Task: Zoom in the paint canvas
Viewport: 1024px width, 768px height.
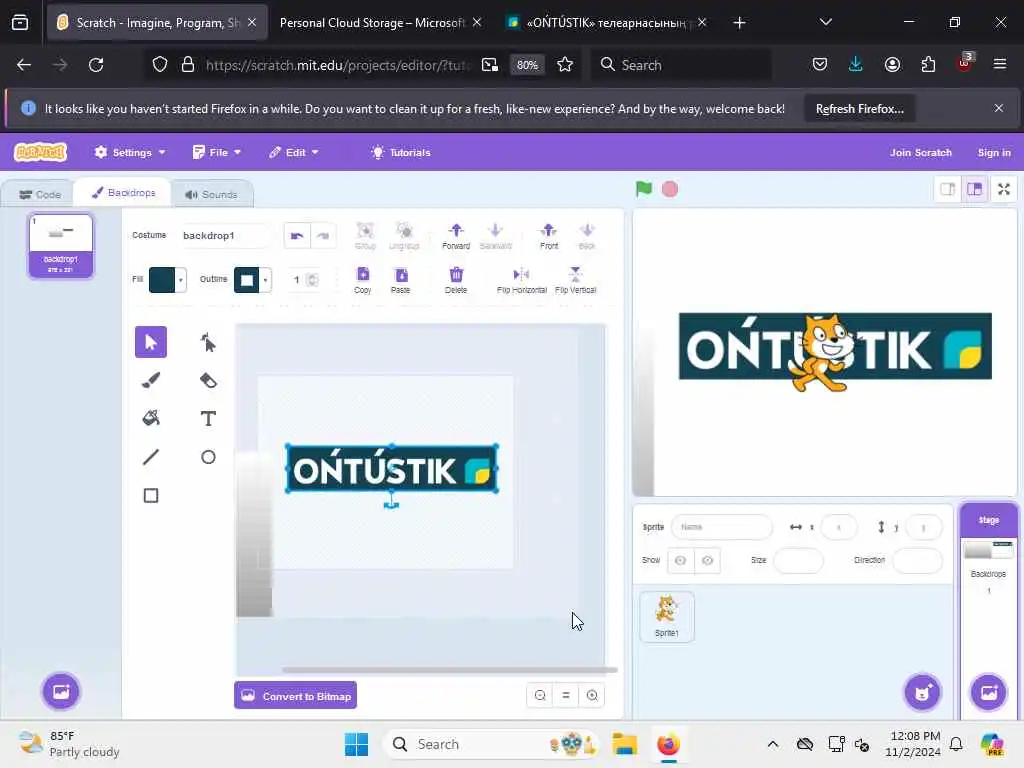Action: coord(592,696)
